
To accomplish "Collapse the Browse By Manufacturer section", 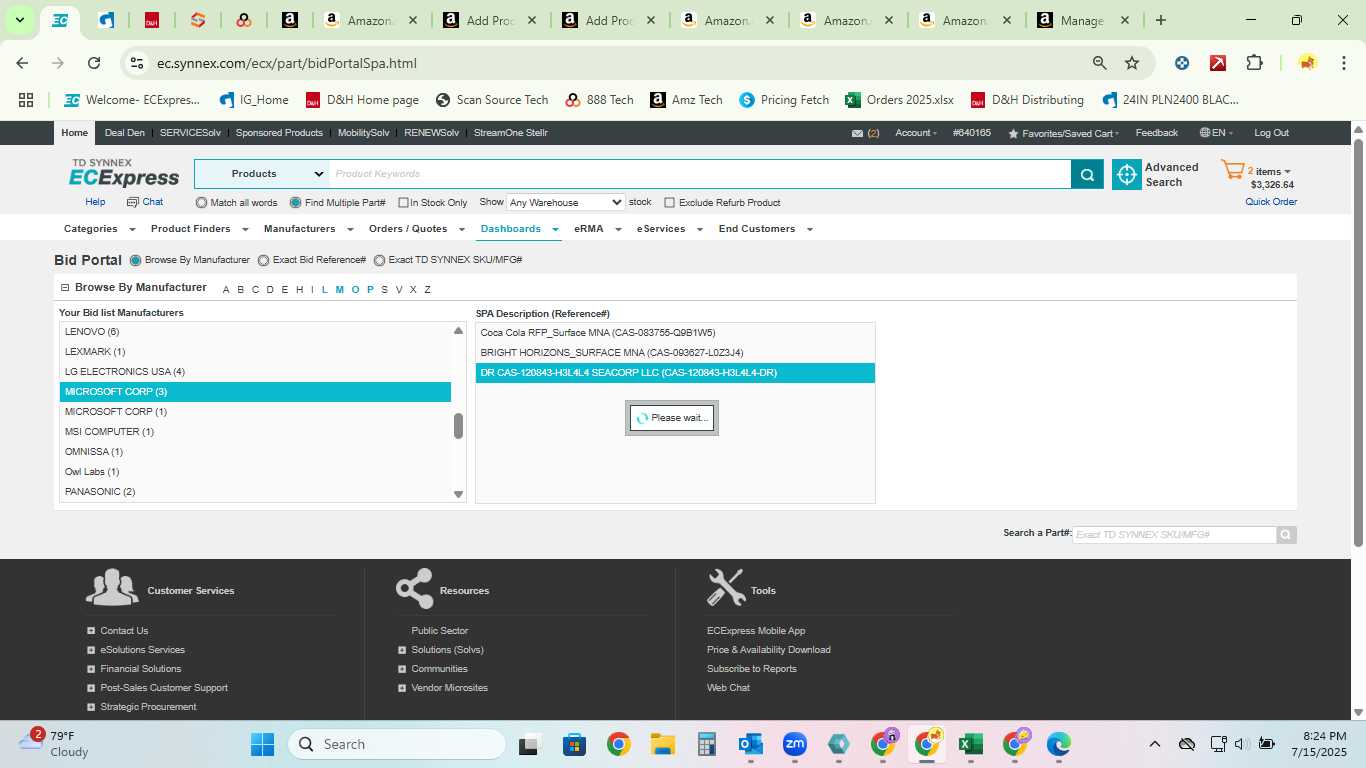I will click(x=65, y=288).
